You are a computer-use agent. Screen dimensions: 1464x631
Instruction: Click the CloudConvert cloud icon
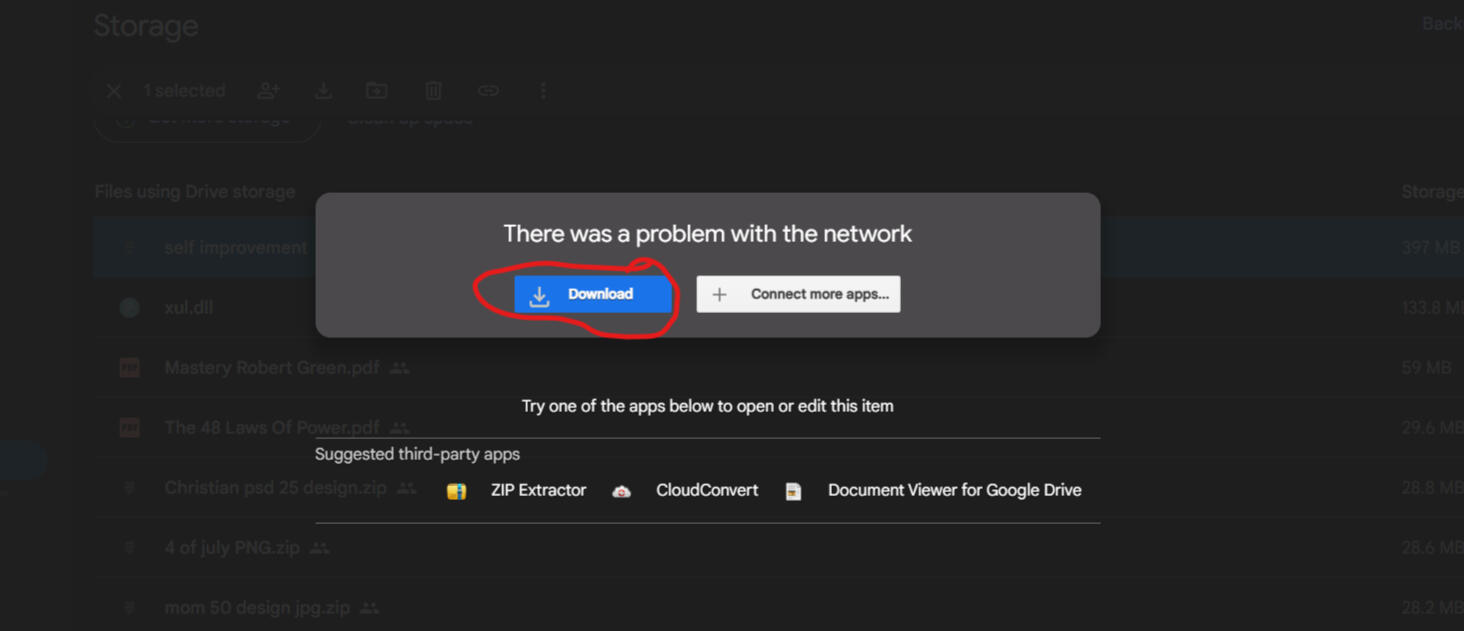pos(621,491)
